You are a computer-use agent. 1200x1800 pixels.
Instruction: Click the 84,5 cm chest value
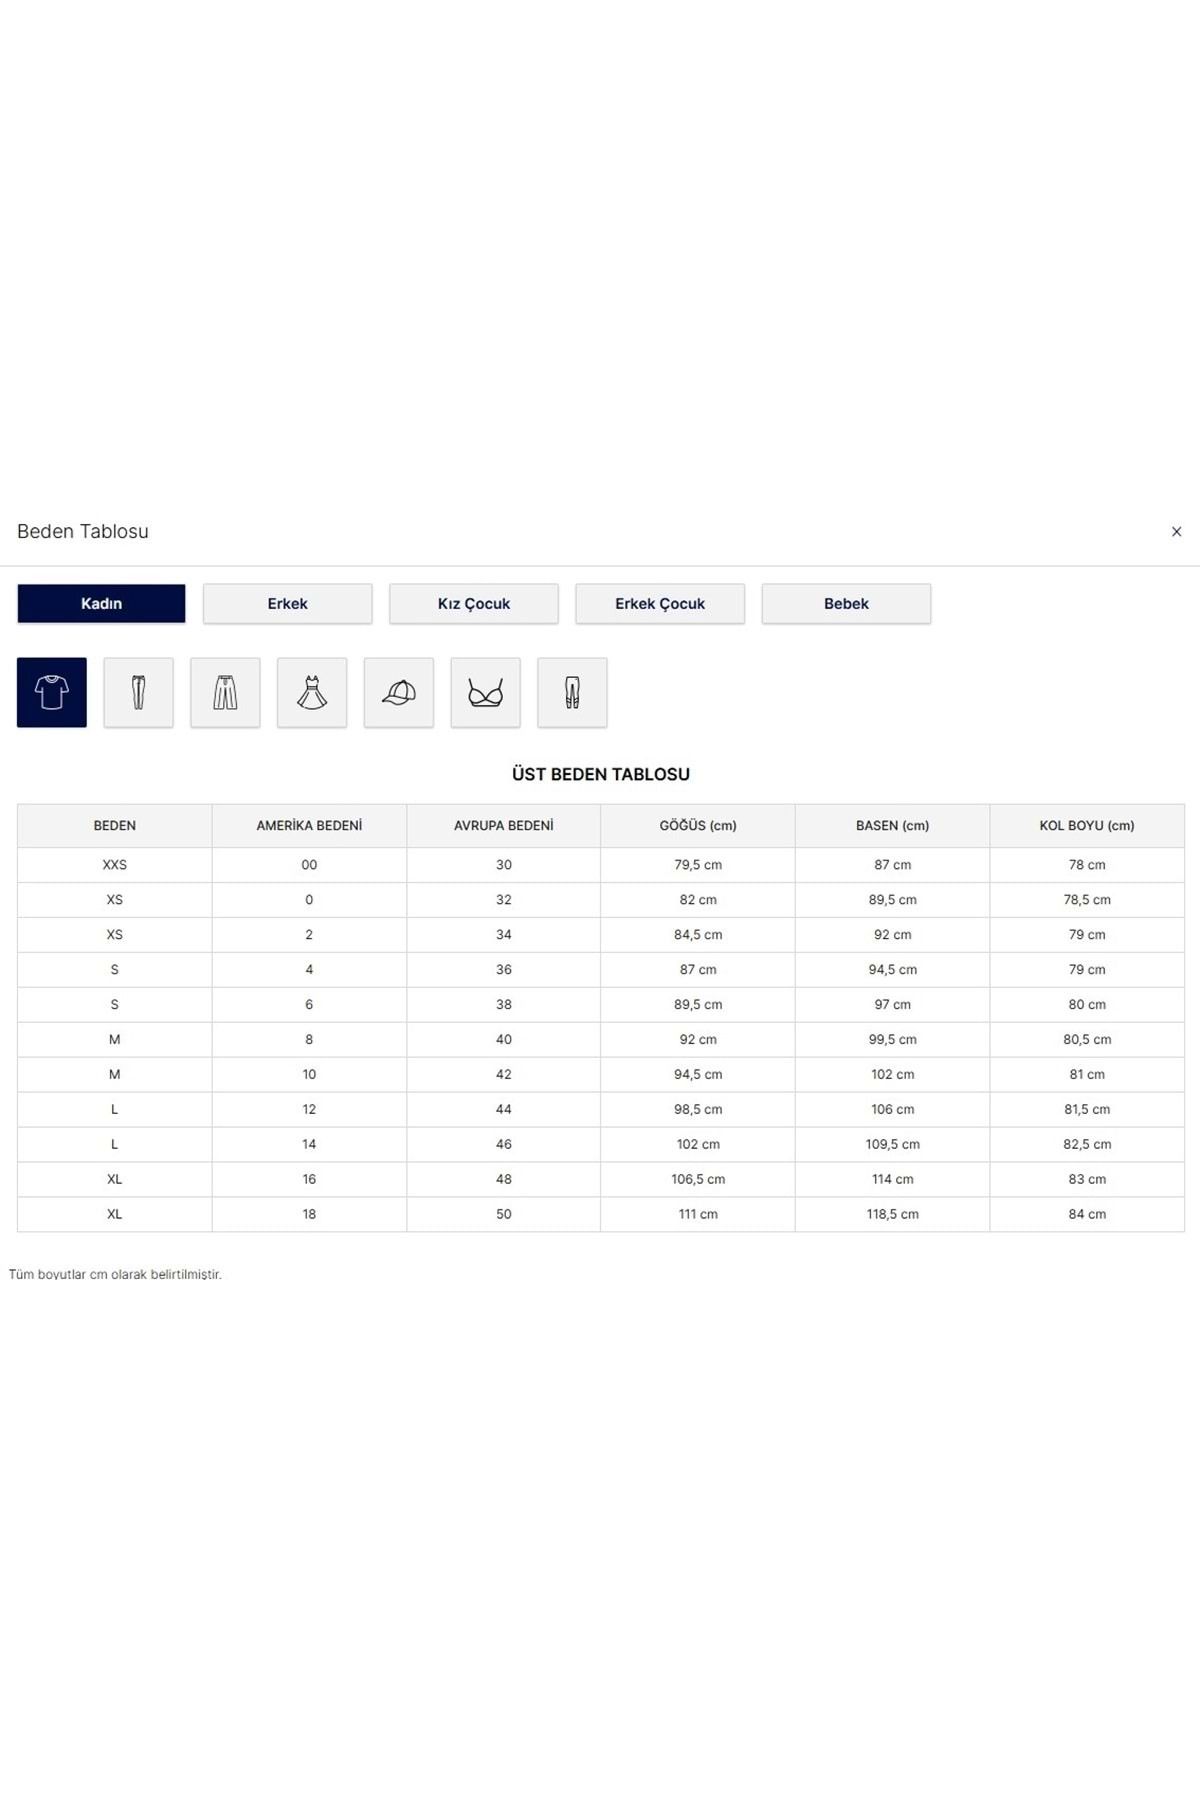point(698,935)
